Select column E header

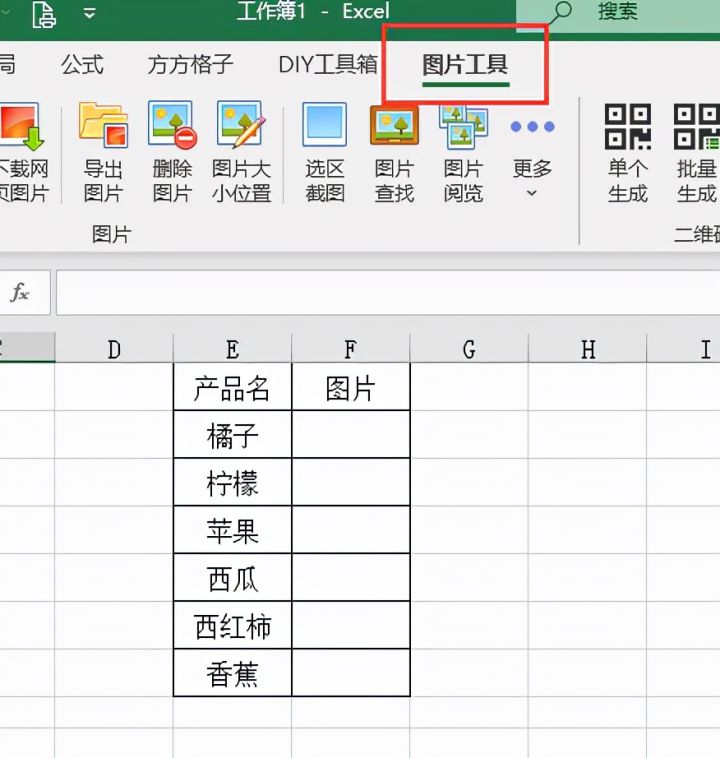[233, 348]
